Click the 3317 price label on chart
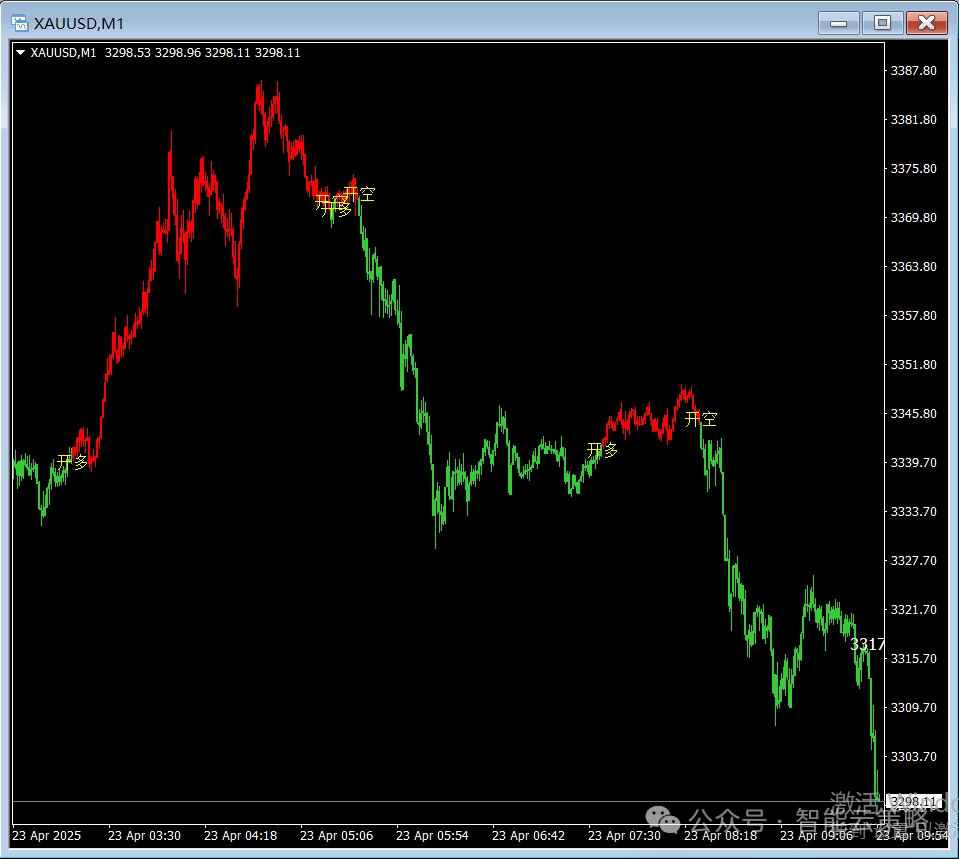 coord(867,644)
